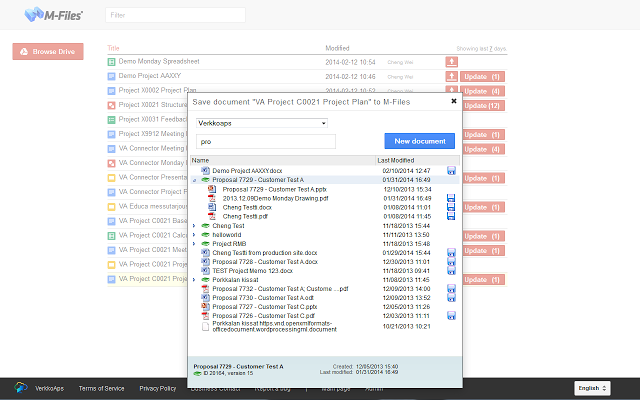Collapse the Proposal 7729 - Customer Test A folder
This screenshot has width=640, height=400.
[x=194, y=180]
